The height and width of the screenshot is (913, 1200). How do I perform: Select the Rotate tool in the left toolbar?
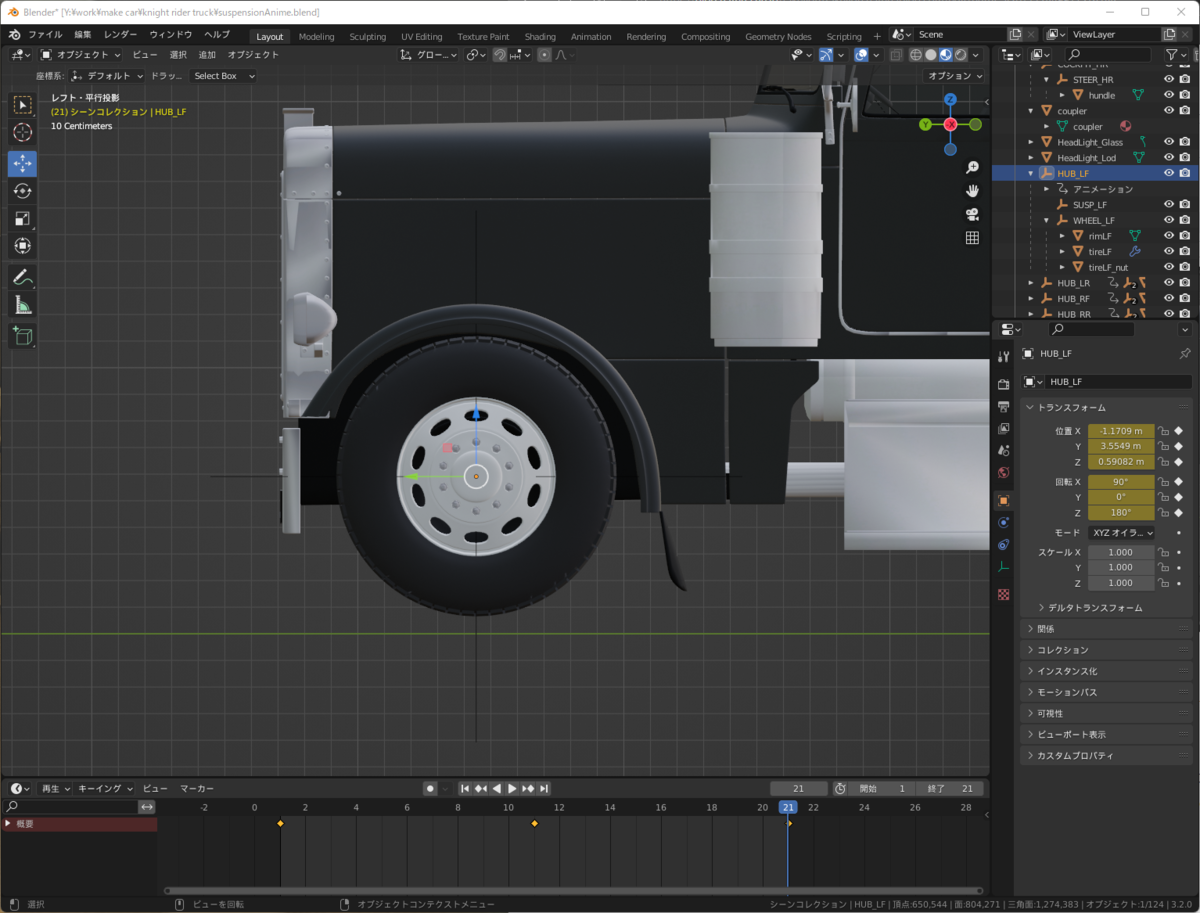pos(22,191)
